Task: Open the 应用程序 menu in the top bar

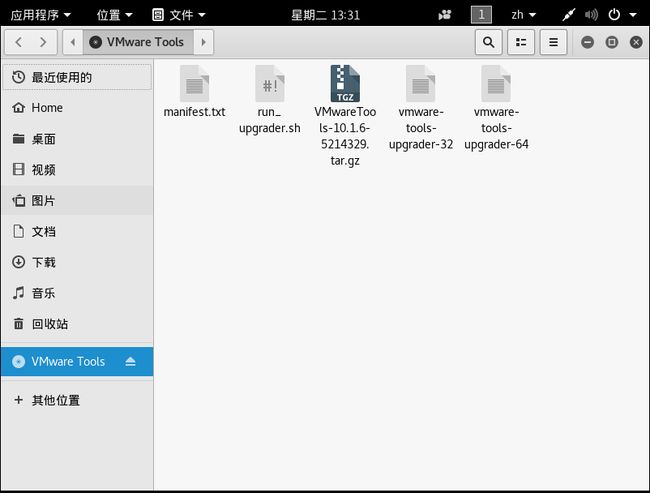Action: click(41, 15)
